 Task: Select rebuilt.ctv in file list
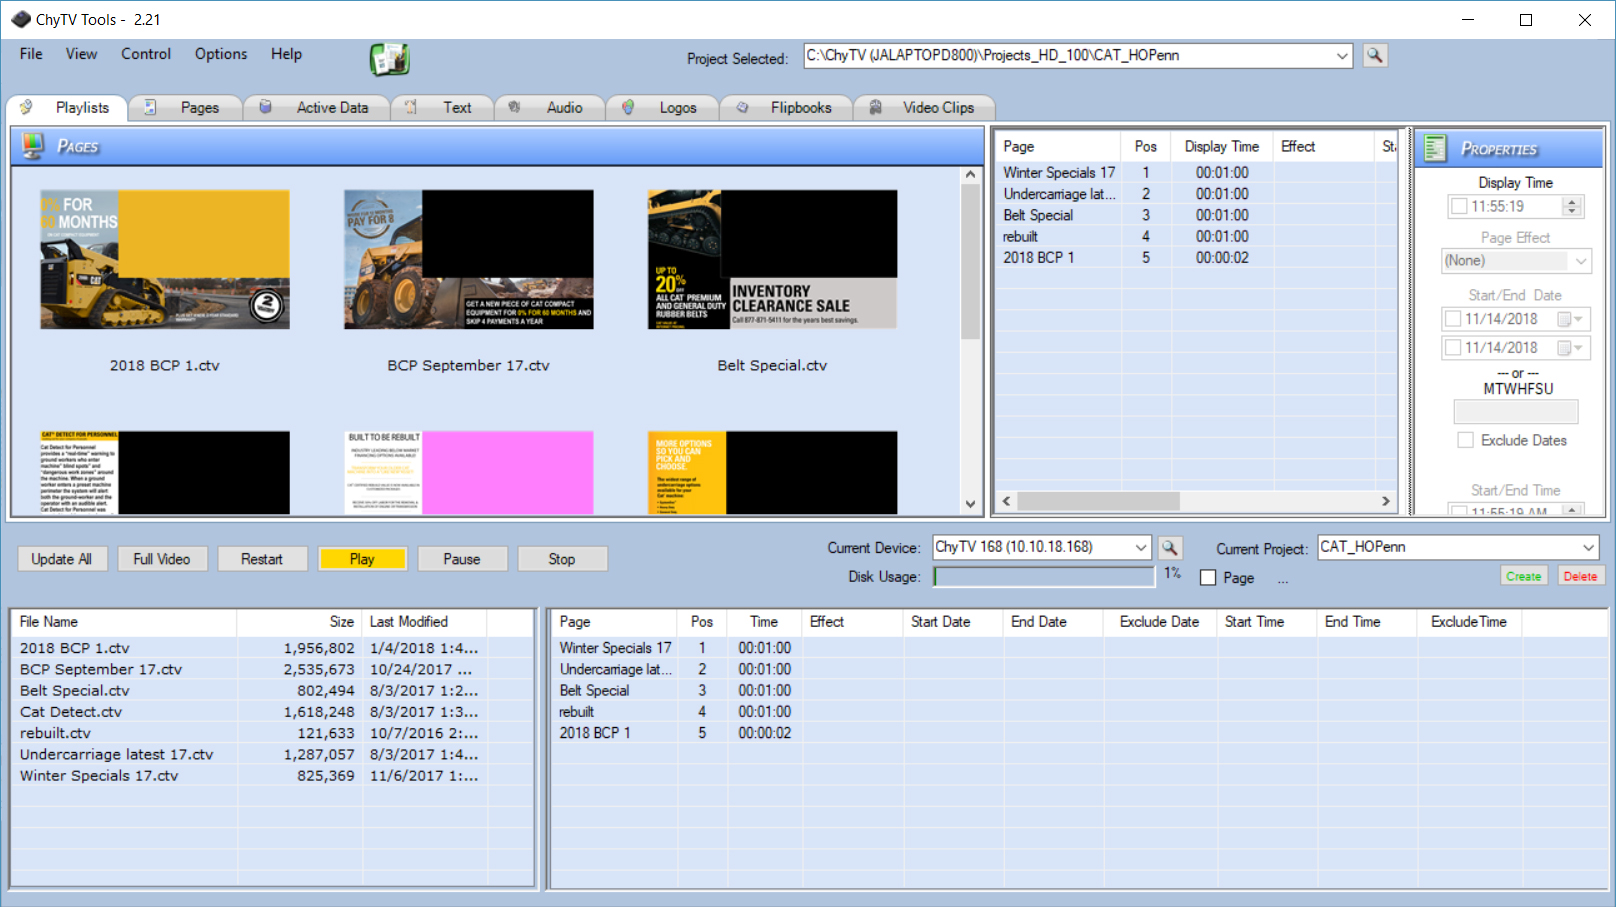[55, 733]
